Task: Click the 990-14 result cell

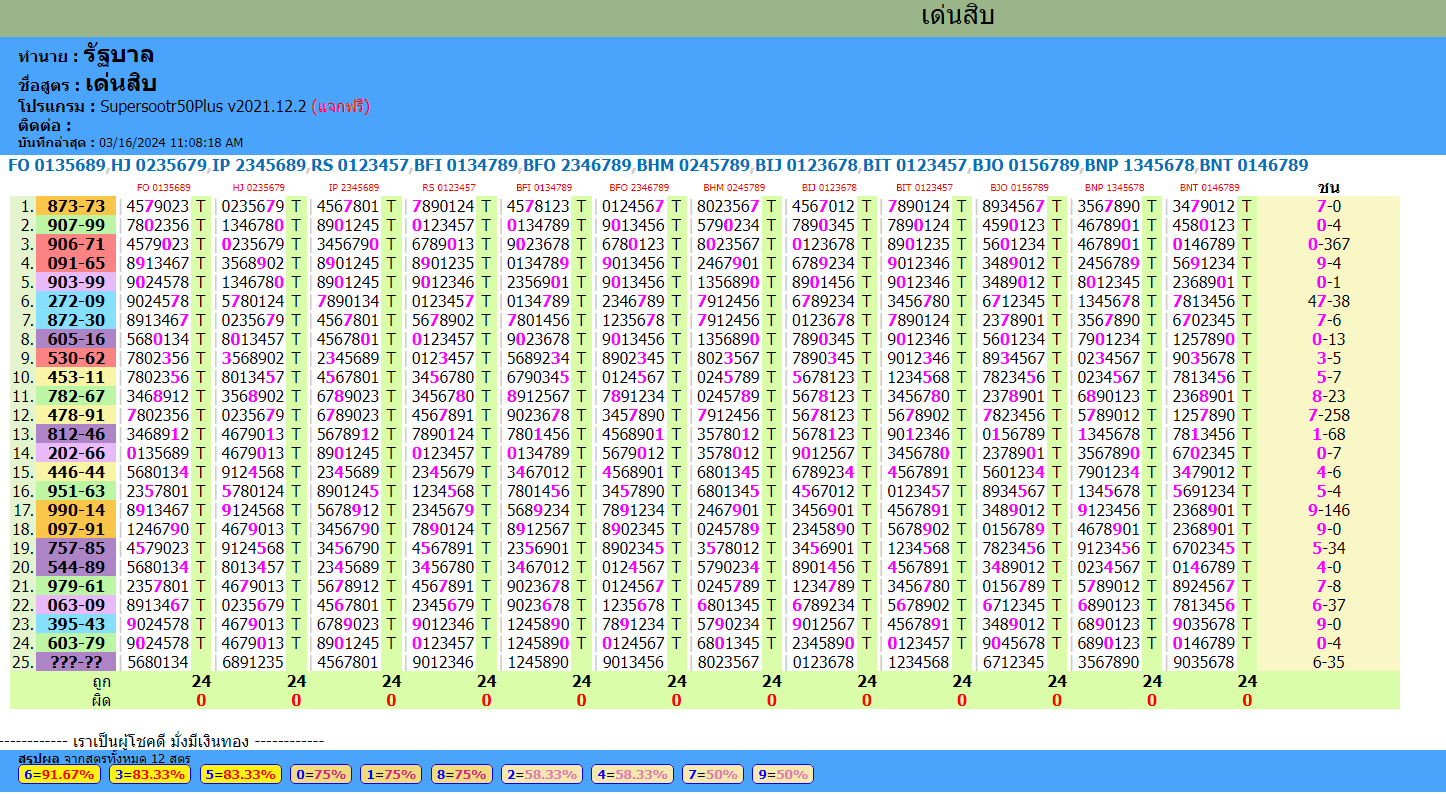Action: [x=76, y=510]
